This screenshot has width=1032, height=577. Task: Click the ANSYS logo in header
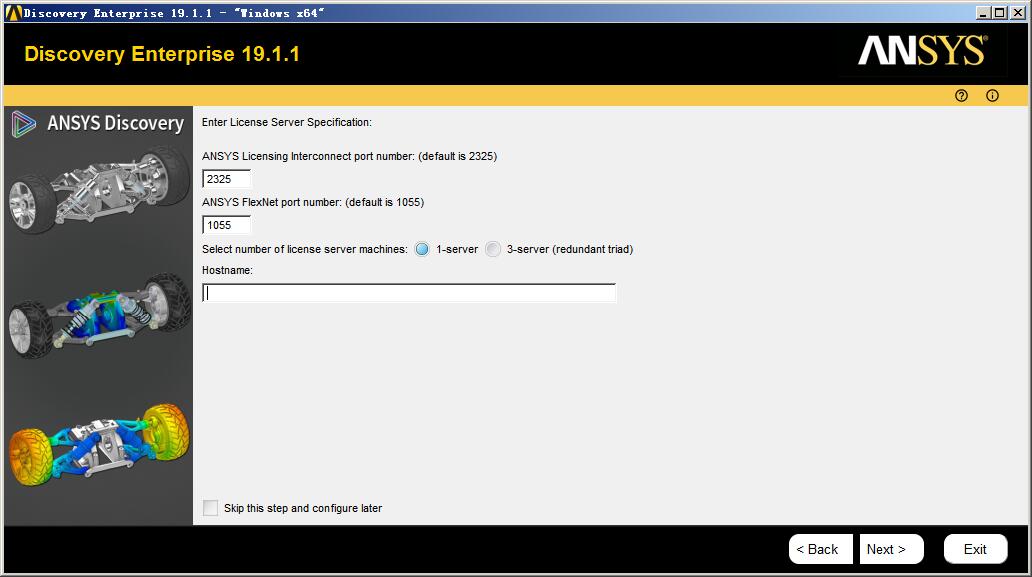922,51
